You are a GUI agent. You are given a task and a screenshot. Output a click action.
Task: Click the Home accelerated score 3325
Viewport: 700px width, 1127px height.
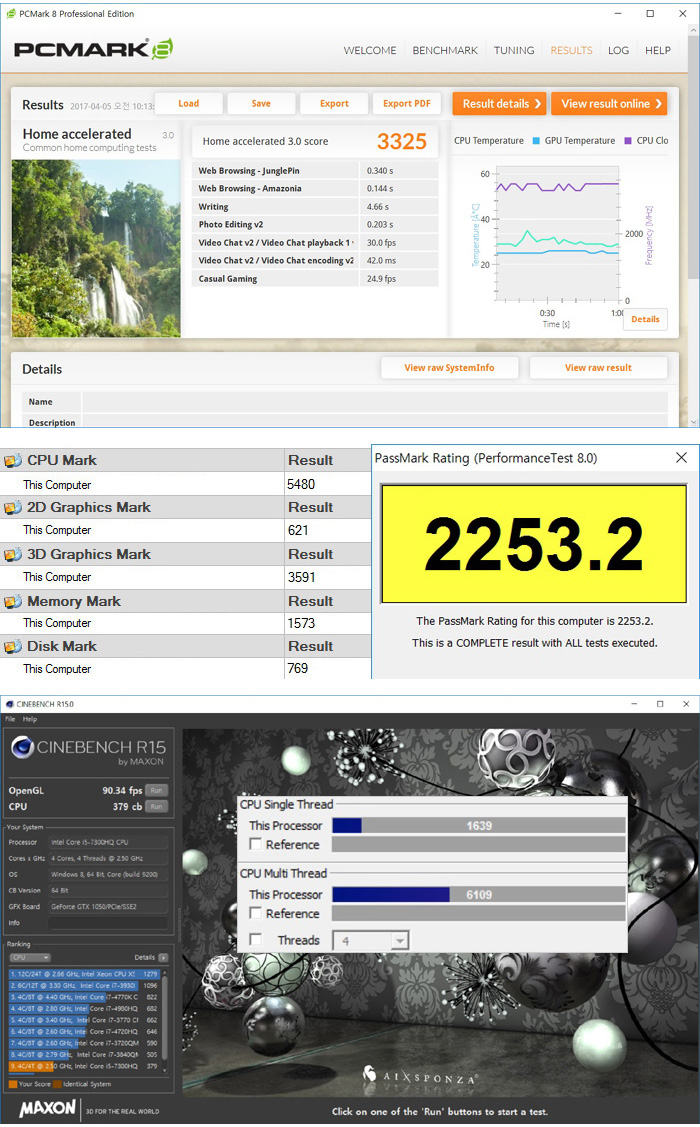(402, 142)
